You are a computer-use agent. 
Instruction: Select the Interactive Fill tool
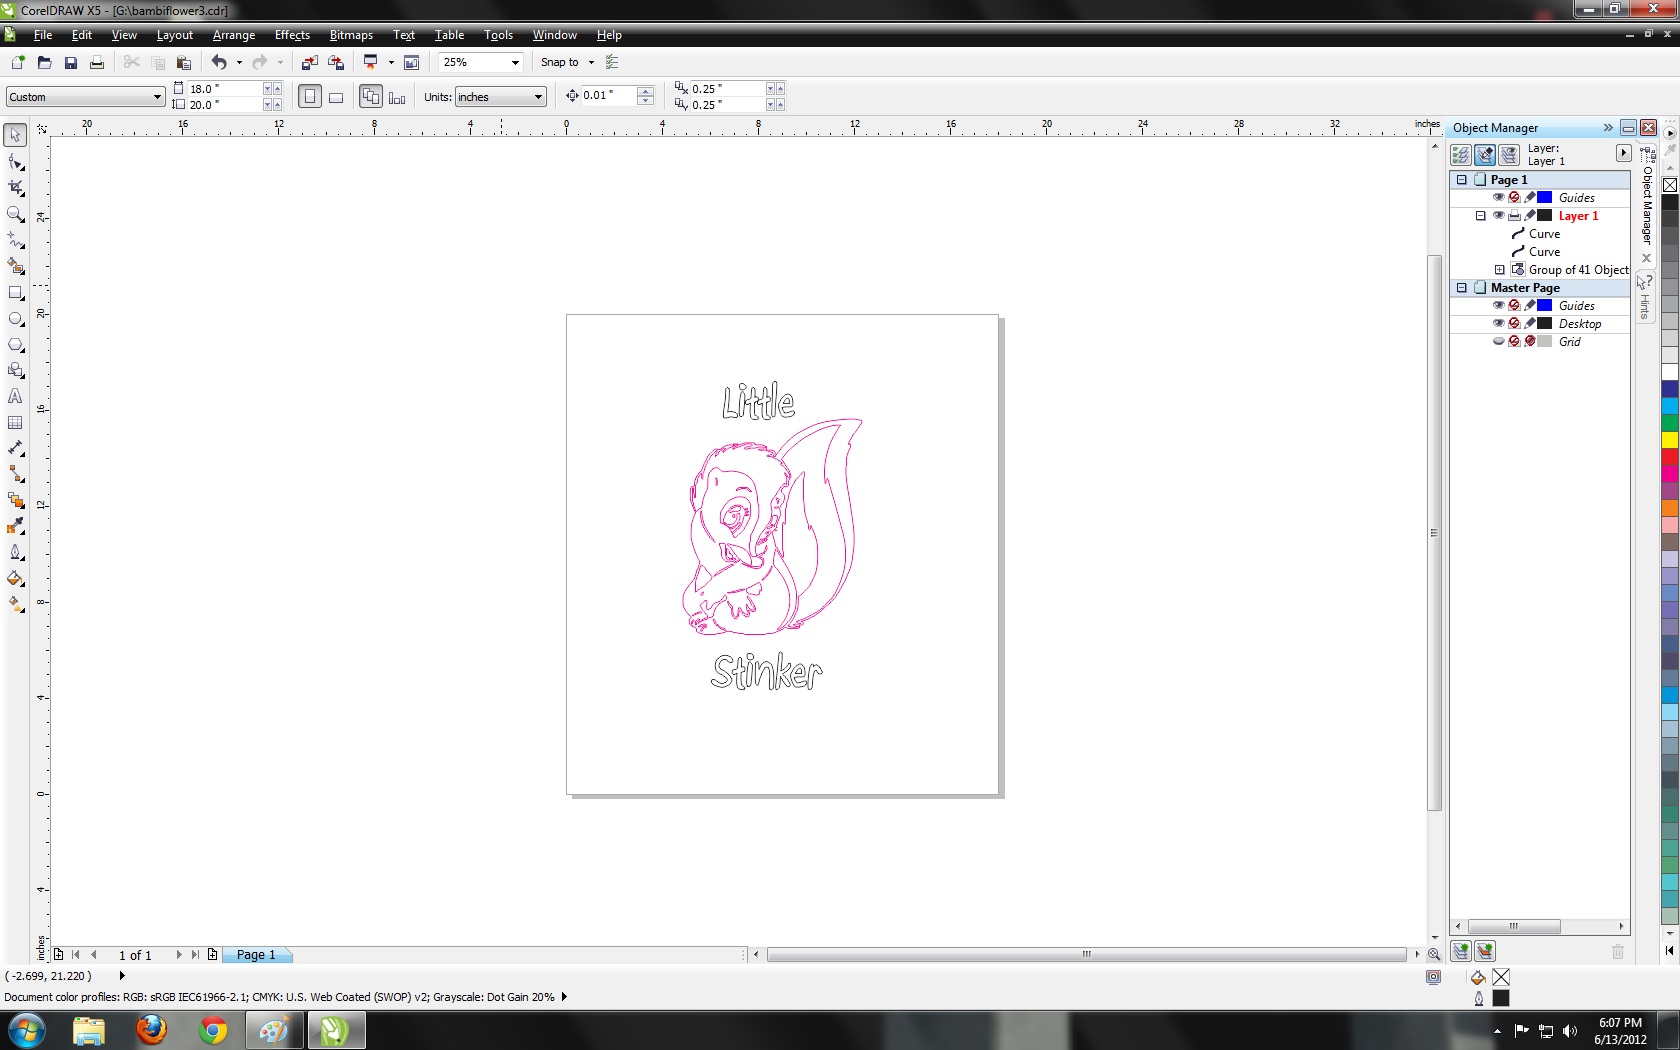tap(16, 605)
